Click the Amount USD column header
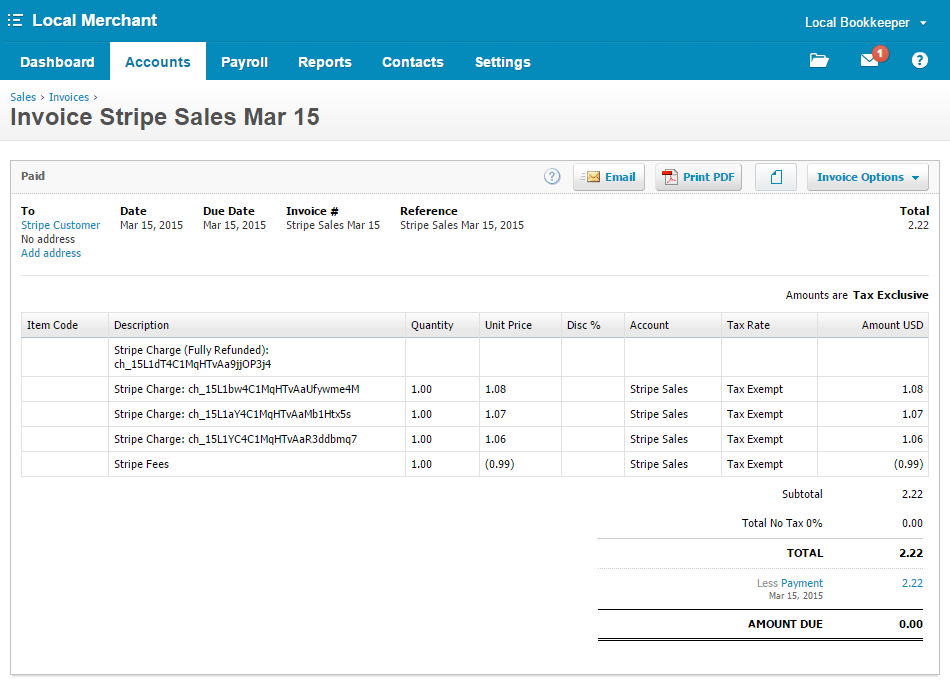 click(873, 325)
